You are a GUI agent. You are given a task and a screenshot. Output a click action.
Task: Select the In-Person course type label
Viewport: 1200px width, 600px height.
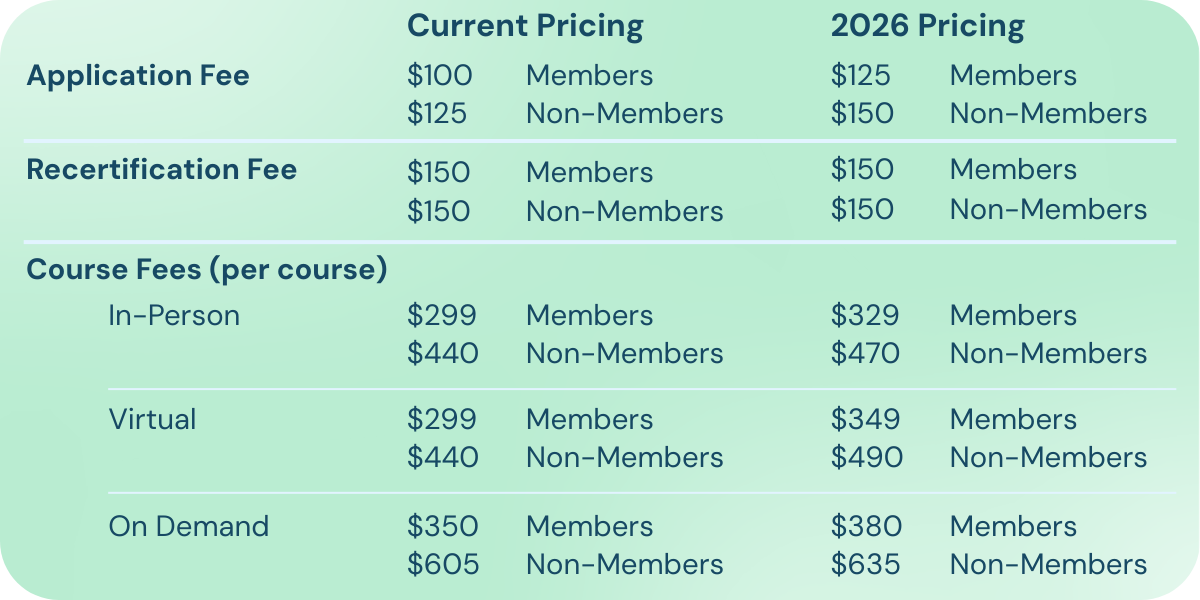[174, 316]
